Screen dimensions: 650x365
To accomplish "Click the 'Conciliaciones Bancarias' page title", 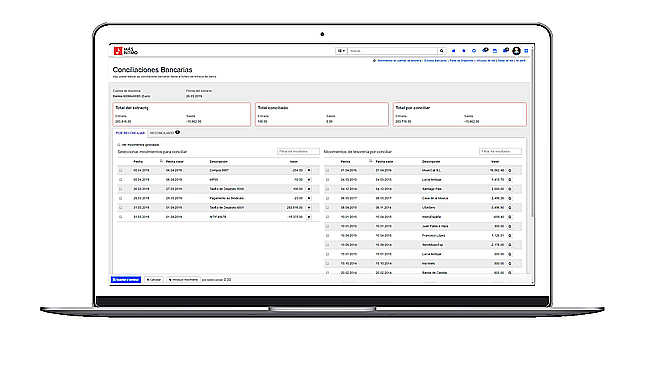I will pyautogui.click(x=153, y=70).
